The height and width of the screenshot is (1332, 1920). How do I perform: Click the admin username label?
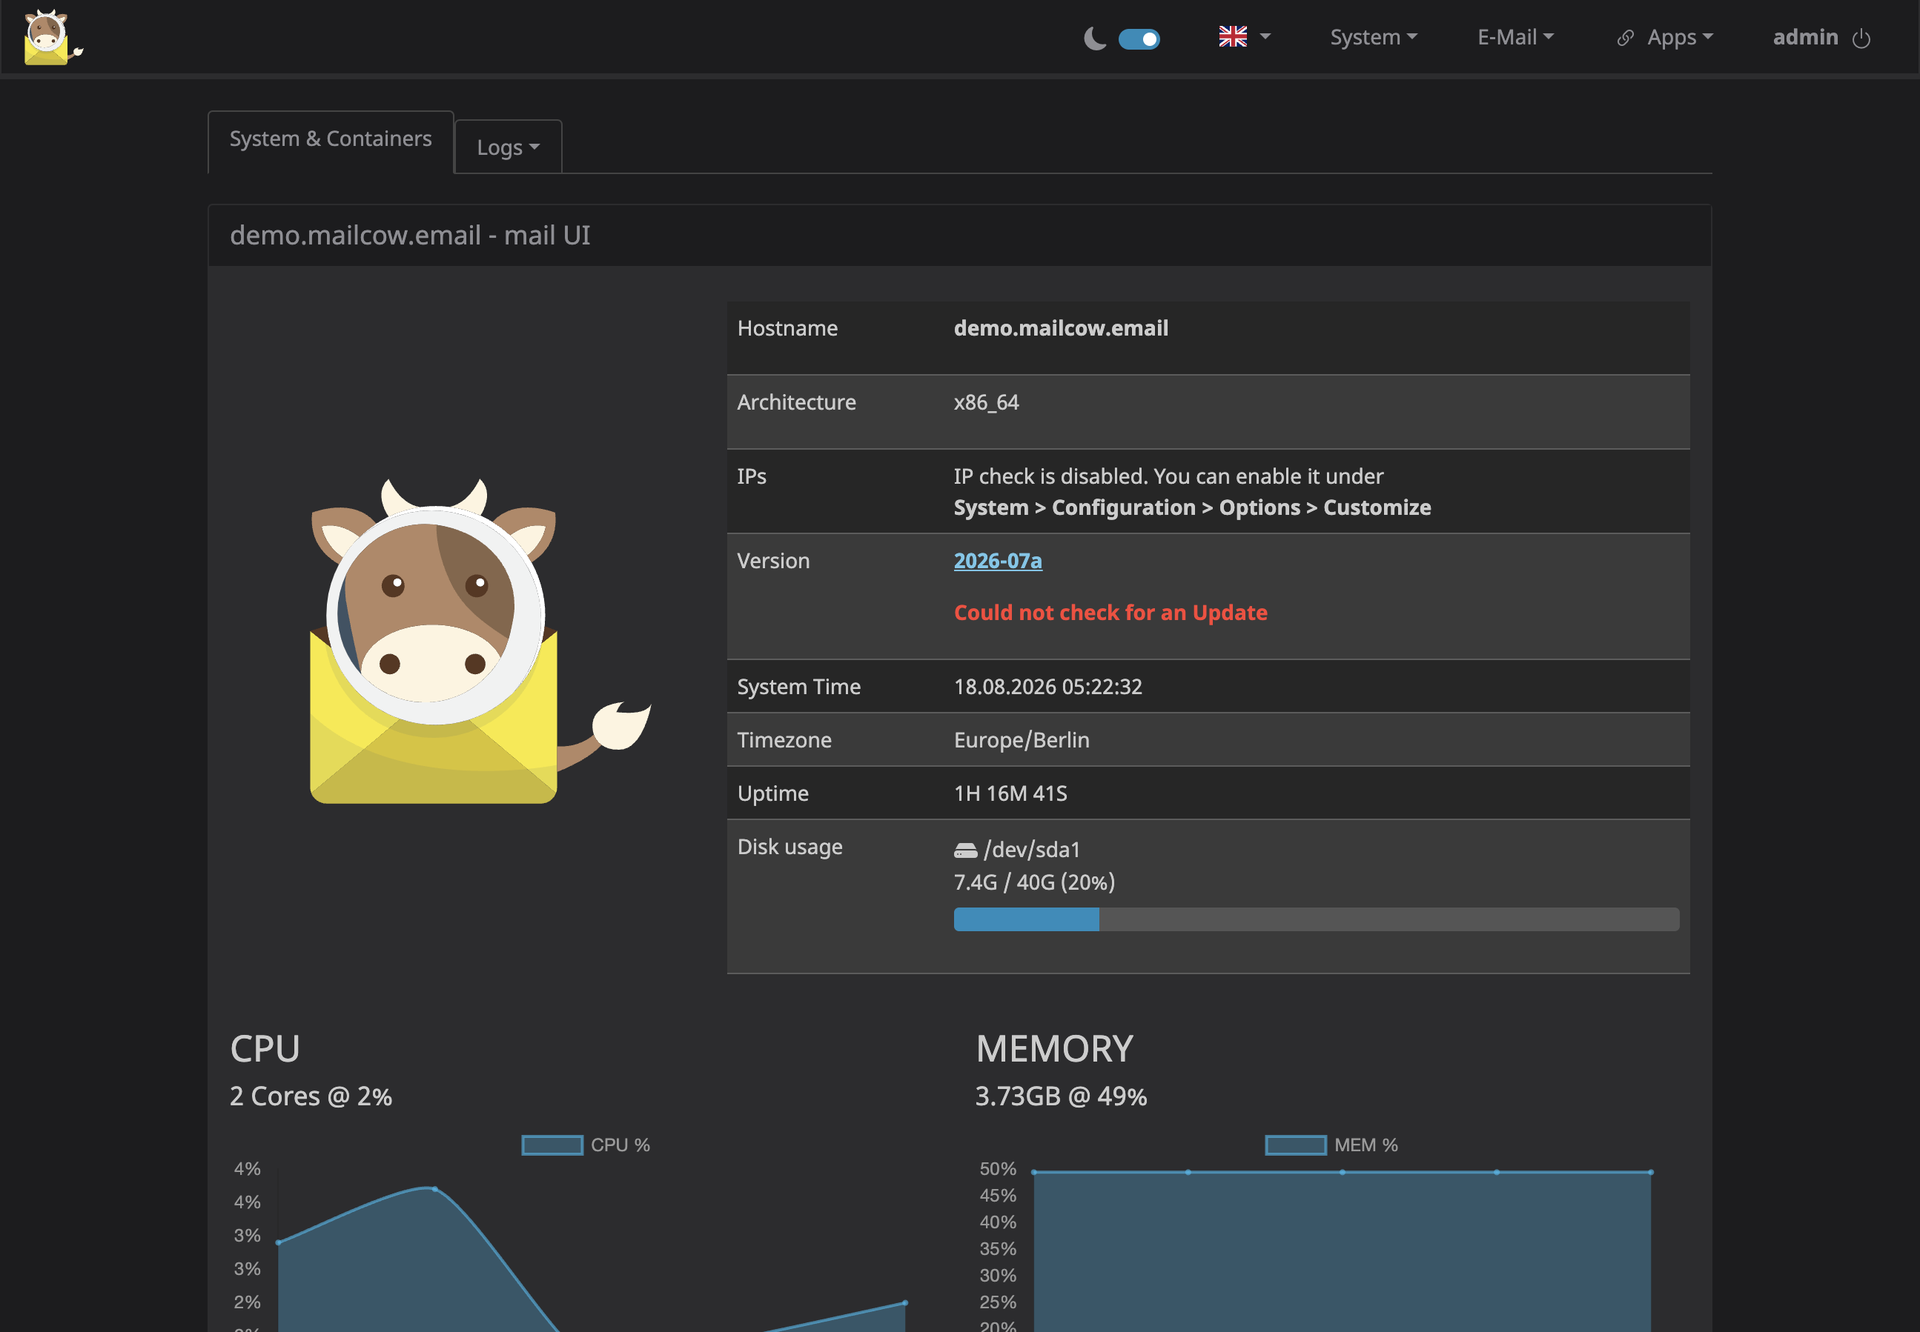pos(1805,37)
